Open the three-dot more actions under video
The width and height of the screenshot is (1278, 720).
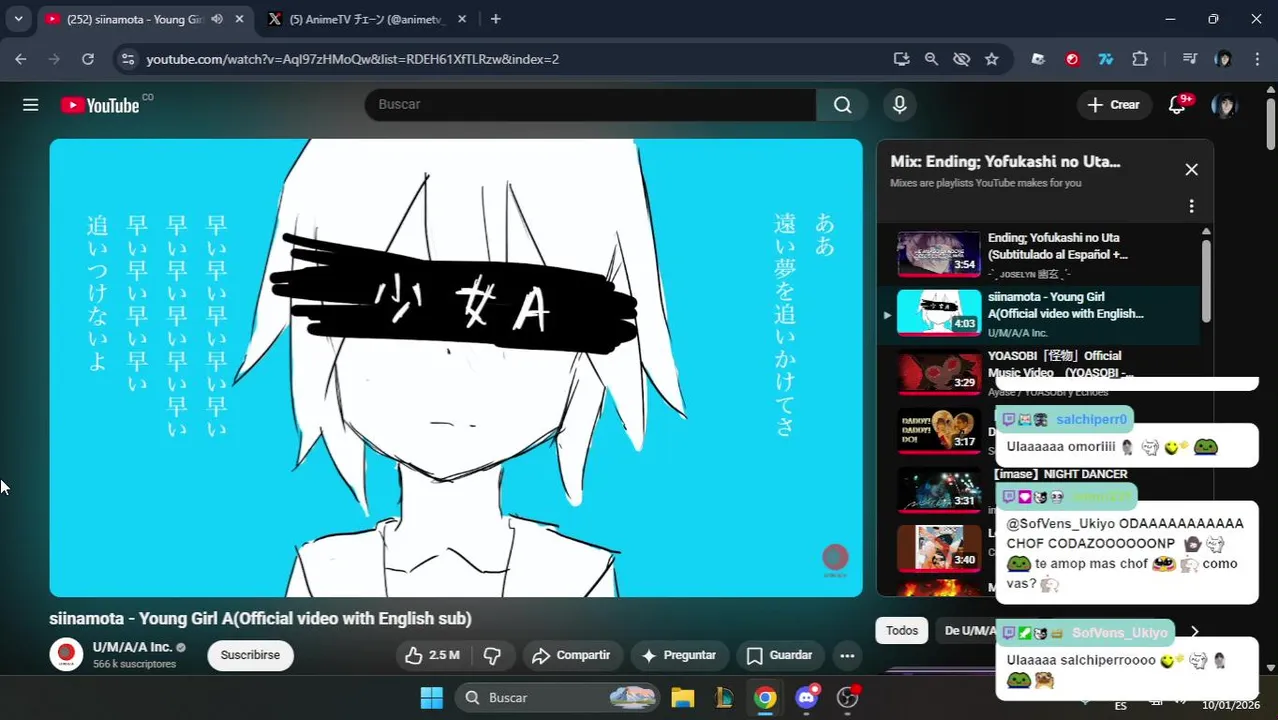point(847,655)
